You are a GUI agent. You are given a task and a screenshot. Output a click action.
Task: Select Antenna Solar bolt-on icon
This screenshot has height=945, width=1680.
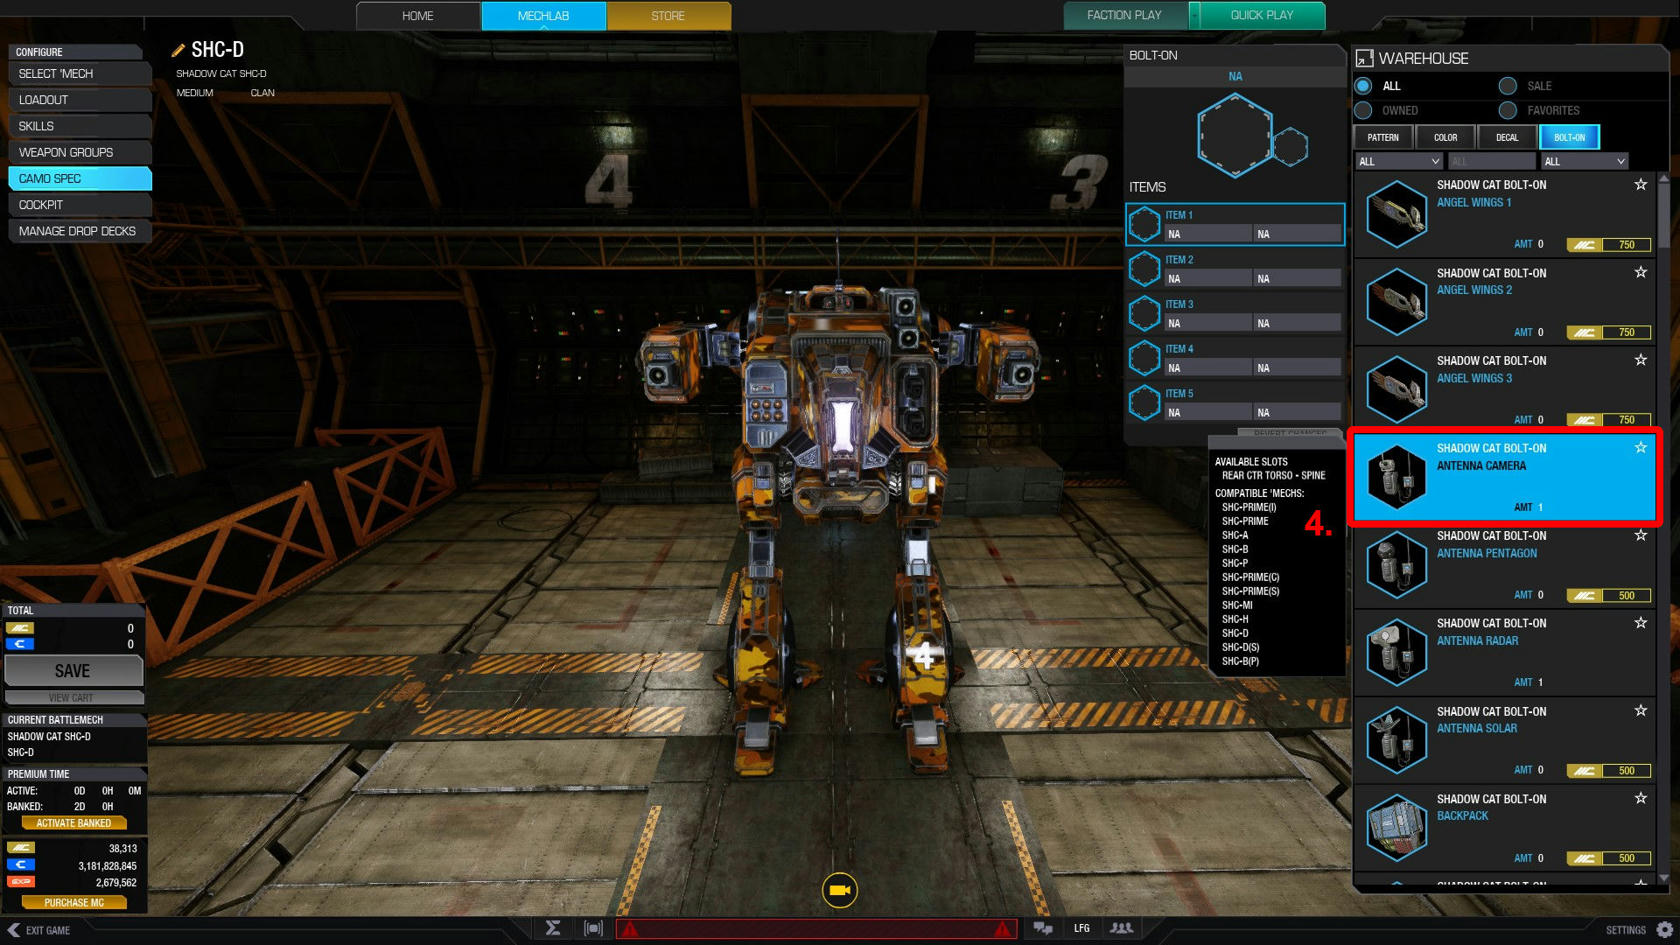tap(1397, 740)
